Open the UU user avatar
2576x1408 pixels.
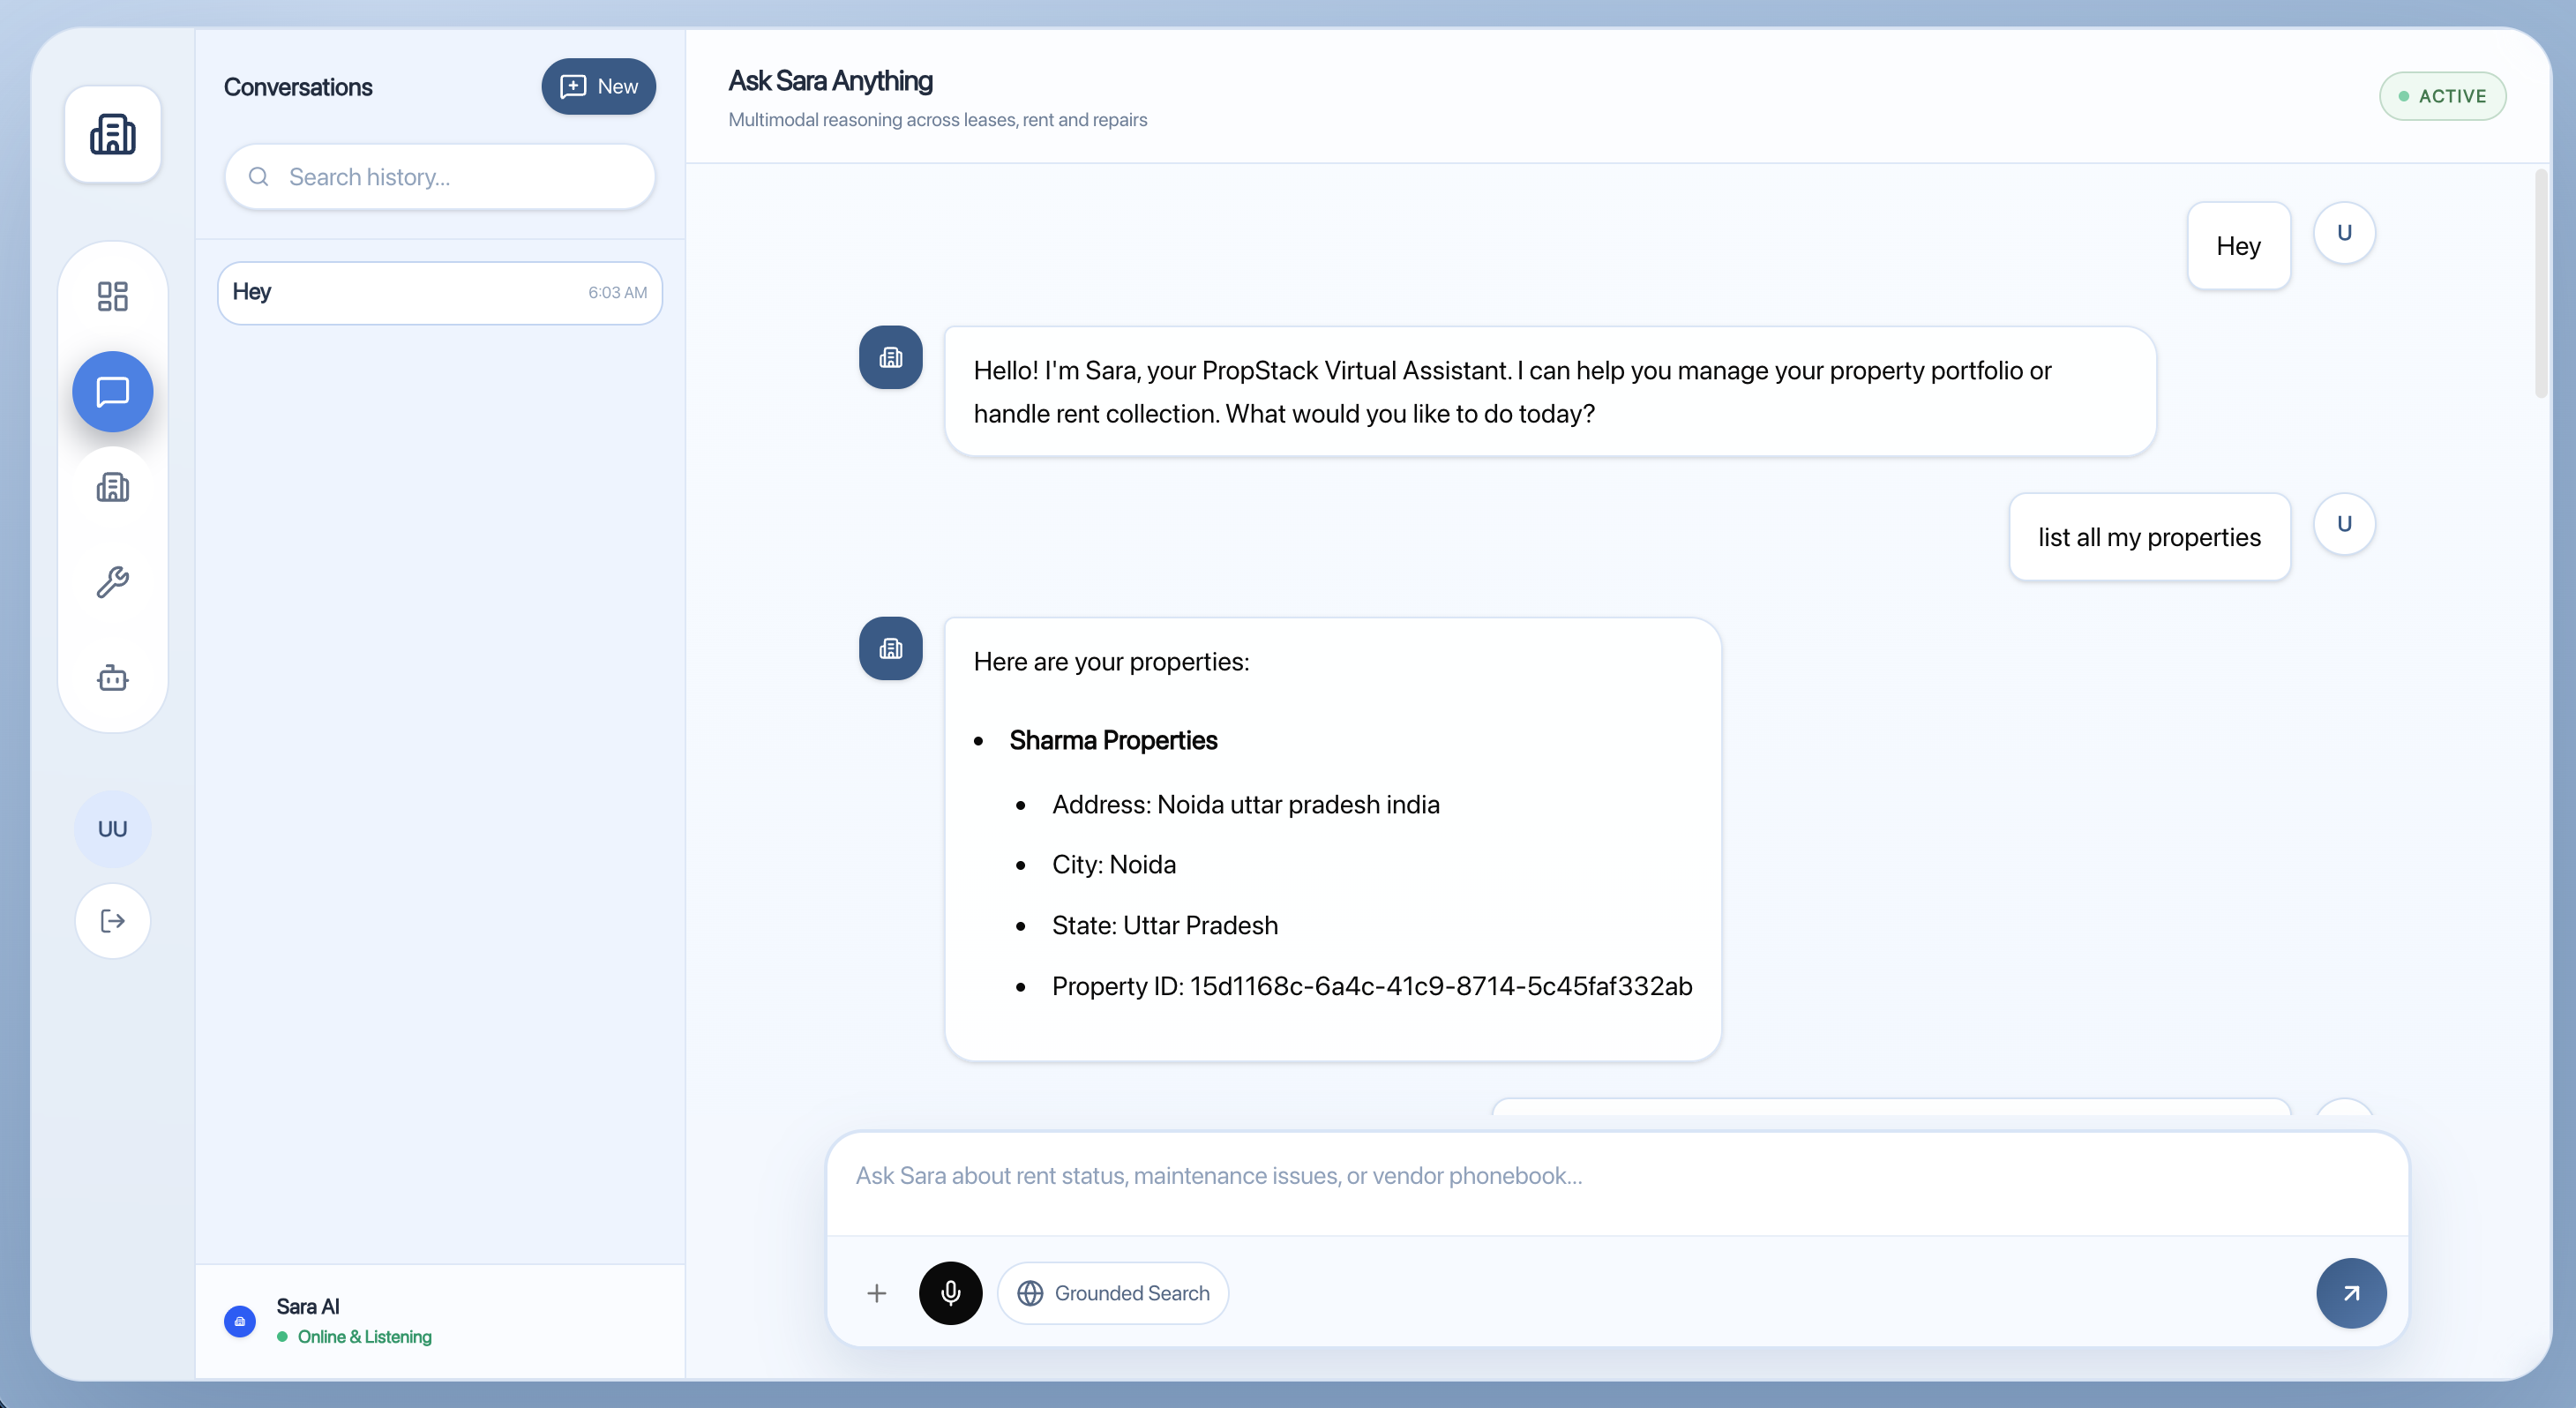tap(112, 828)
